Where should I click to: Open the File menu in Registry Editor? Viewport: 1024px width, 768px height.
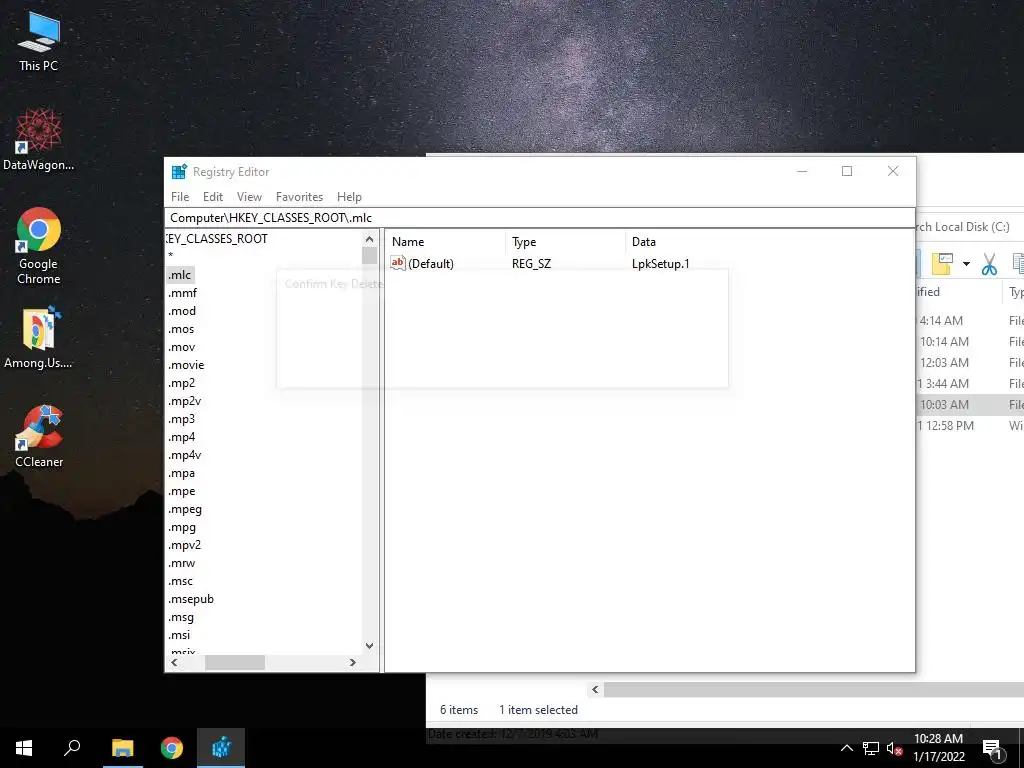[x=180, y=197]
